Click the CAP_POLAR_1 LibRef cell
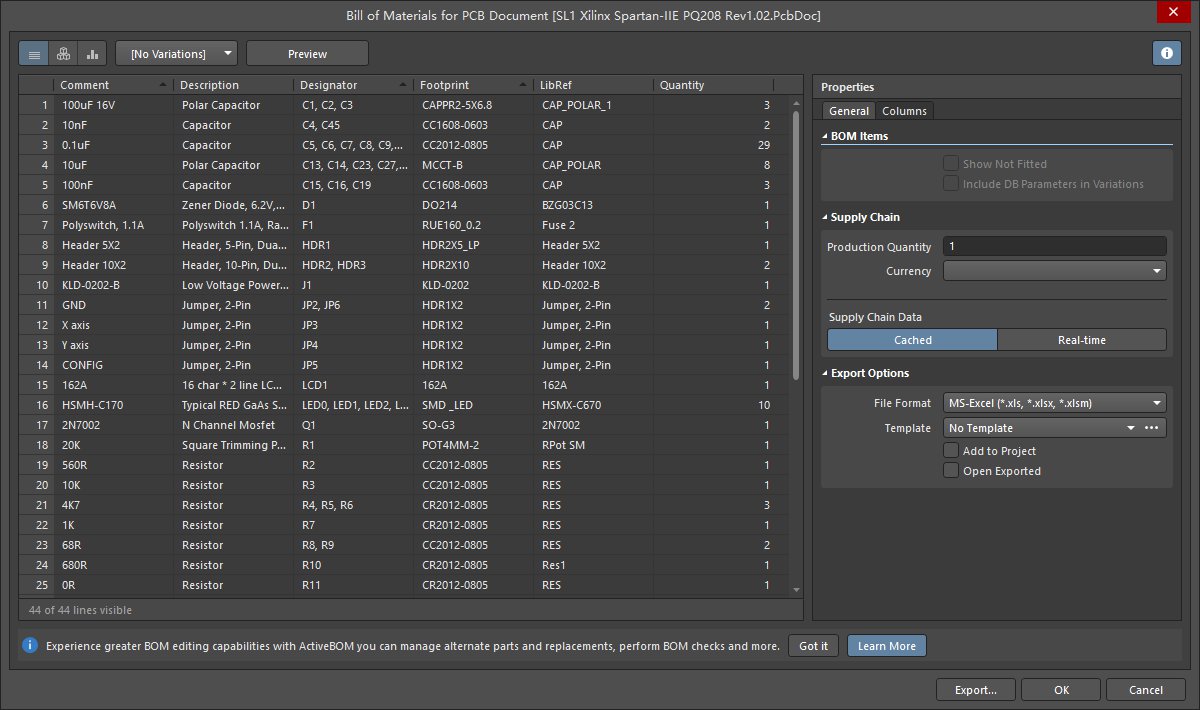The width and height of the screenshot is (1200, 710). pos(593,105)
